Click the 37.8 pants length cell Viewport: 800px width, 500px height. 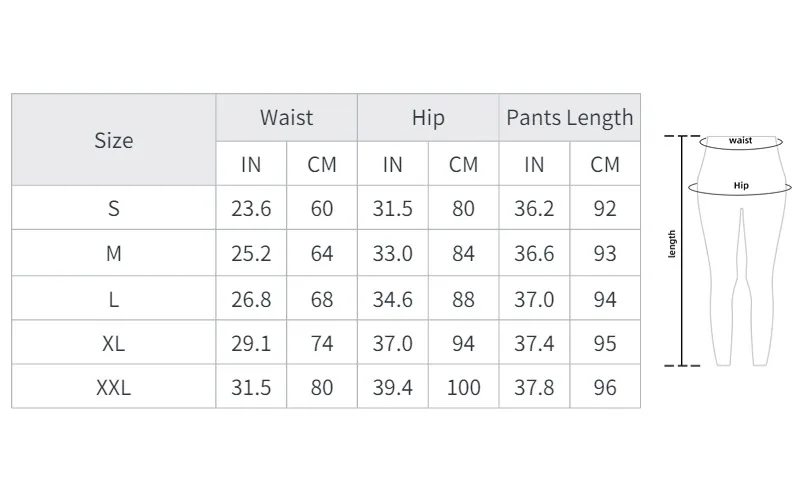point(534,387)
